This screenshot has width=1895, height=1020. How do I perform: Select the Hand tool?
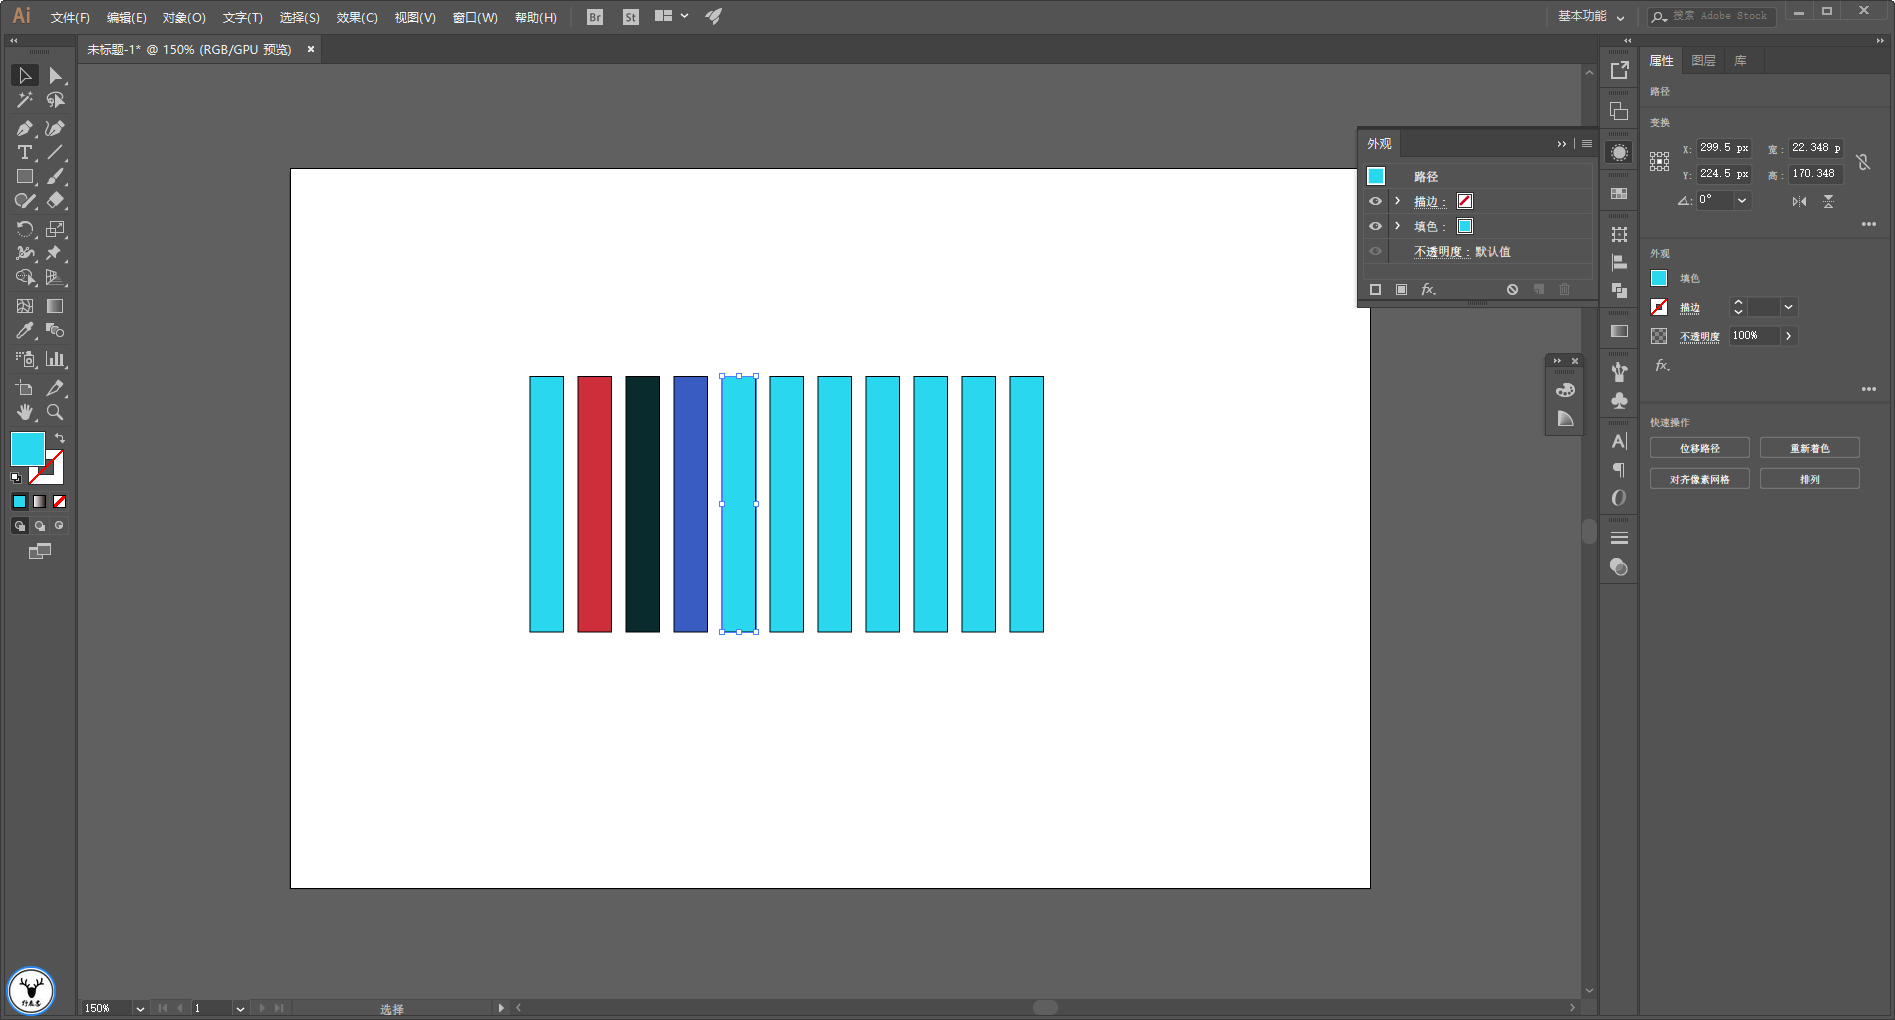(x=25, y=412)
